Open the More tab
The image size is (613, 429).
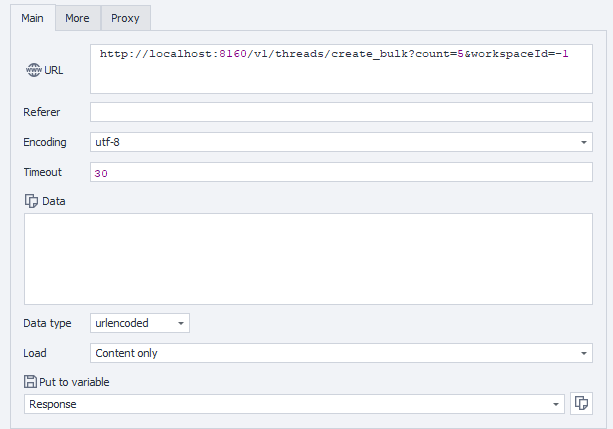pyautogui.click(x=77, y=18)
